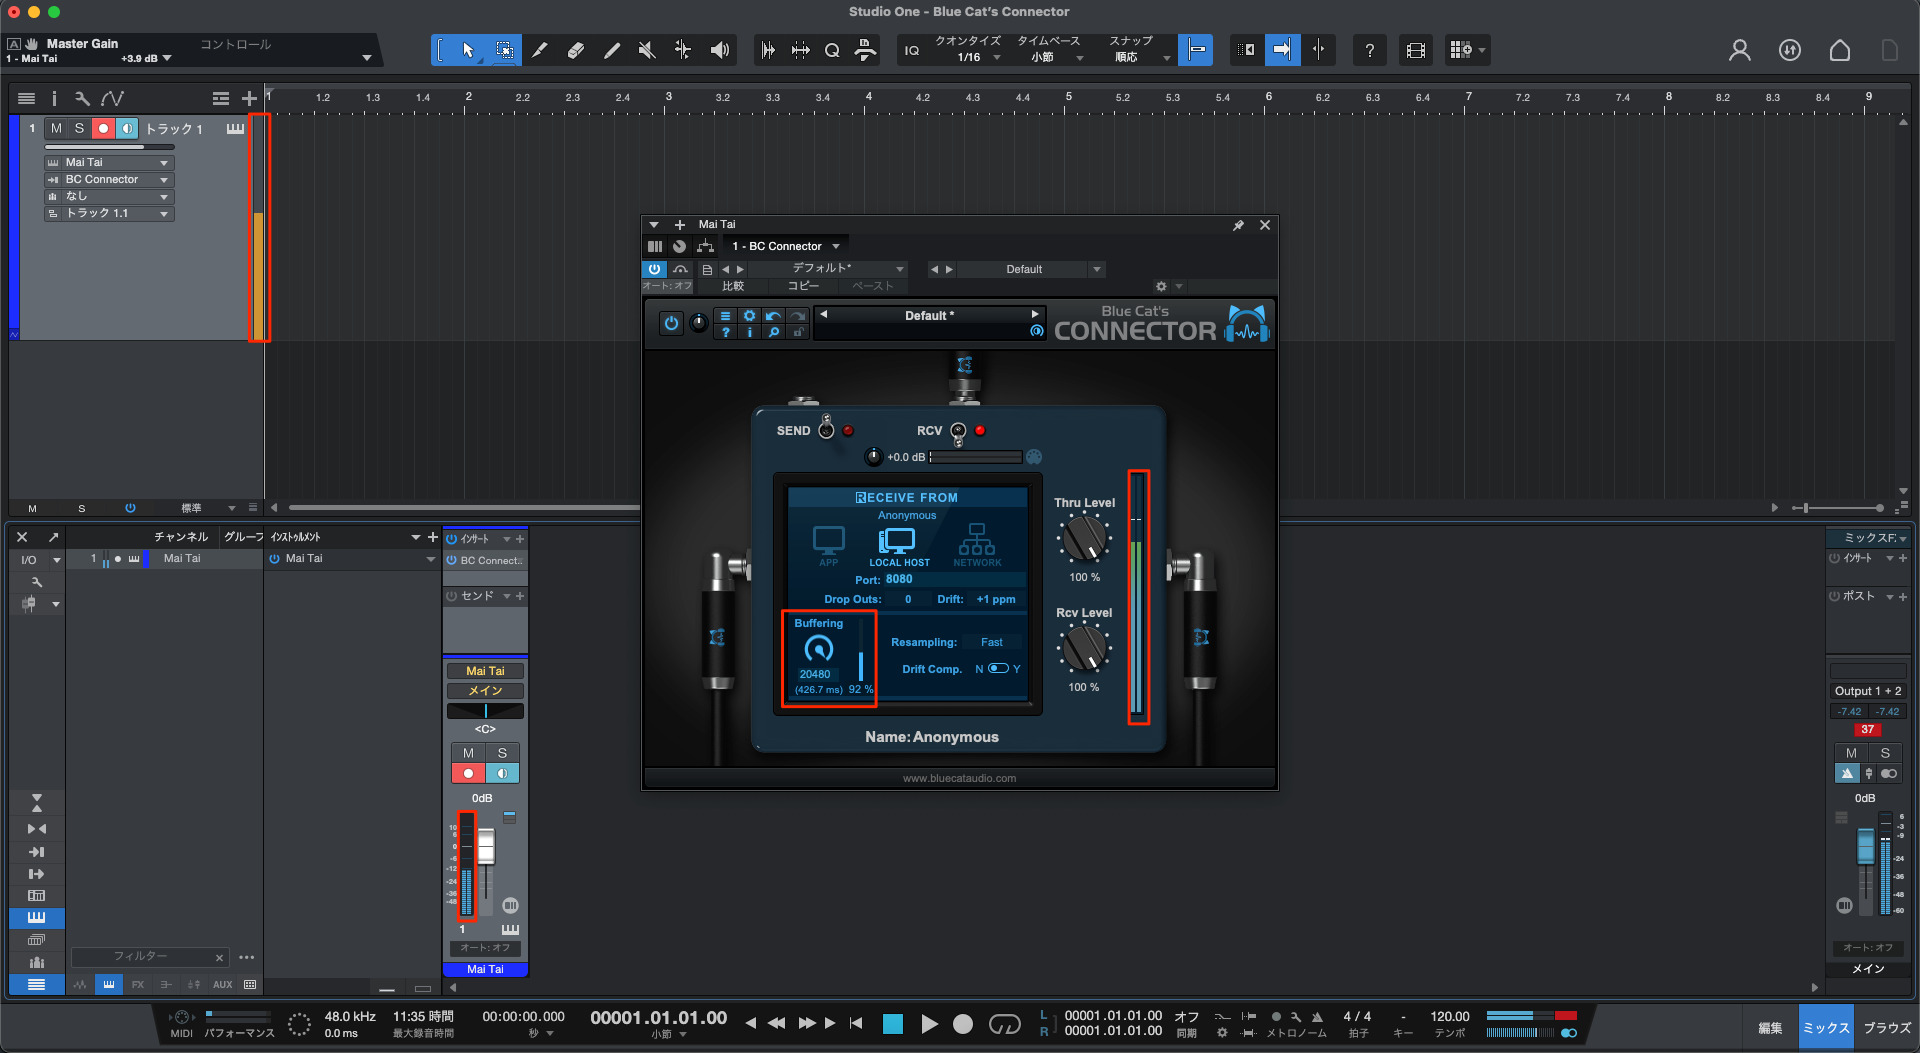Click the Stop transport button
Screen dimensions: 1920x1053
coord(893,1024)
